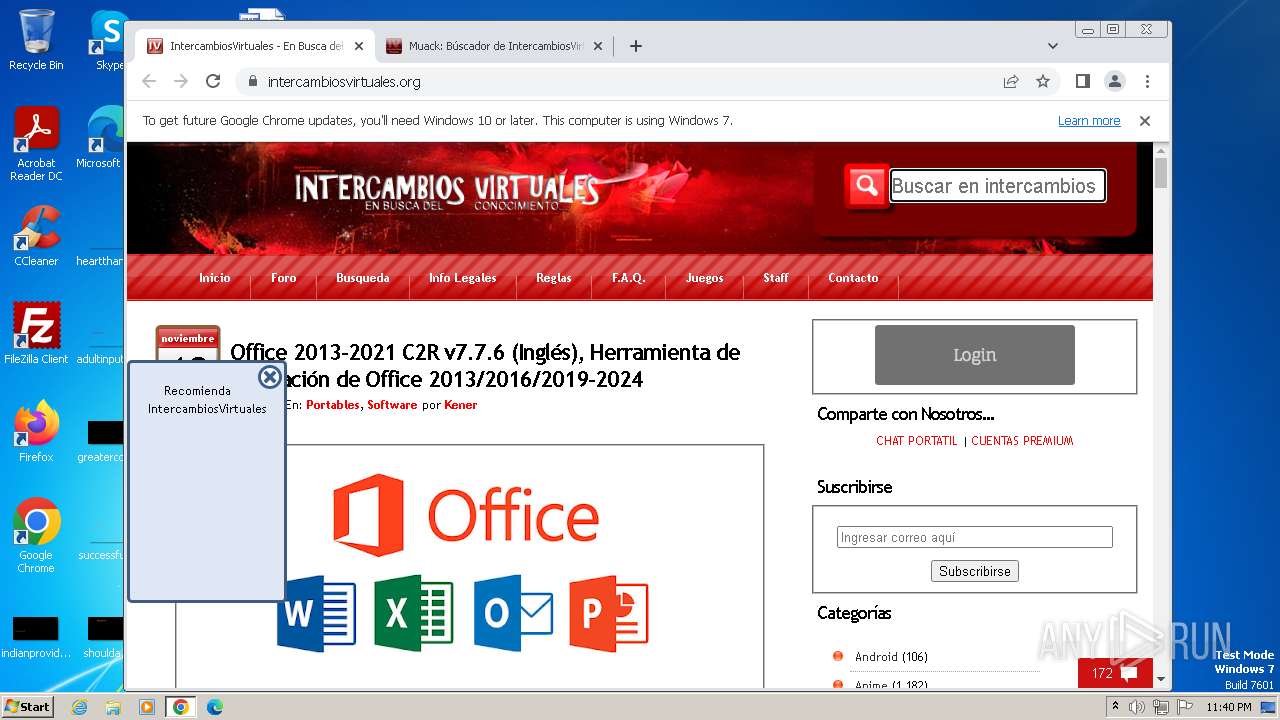Open Chrome side panel icon
The width and height of the screenshot is (1280, 720).
coord(1082,81)
